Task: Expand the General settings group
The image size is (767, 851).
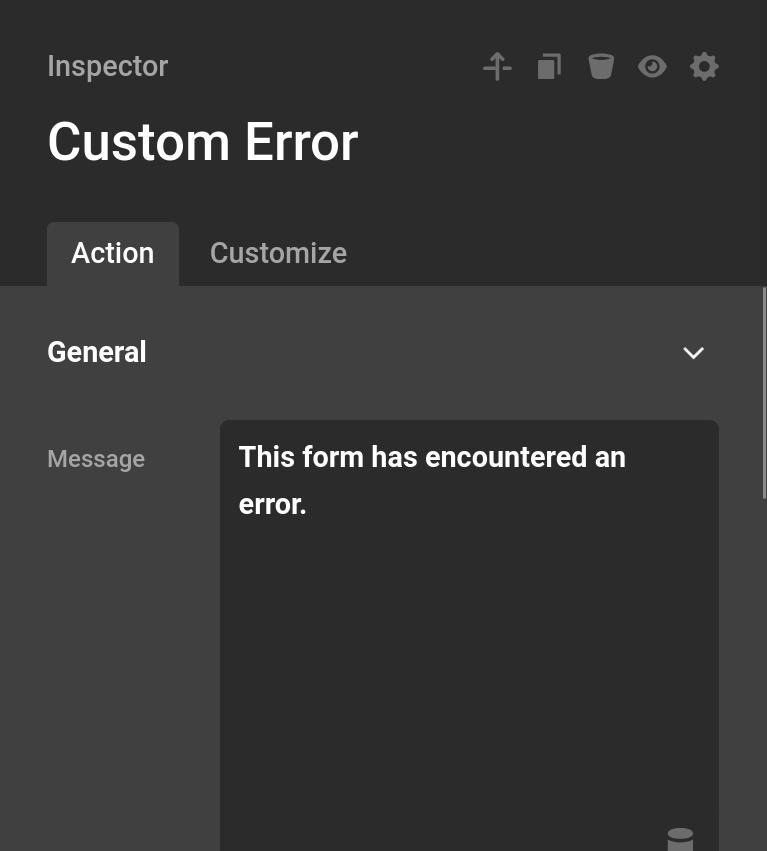Action: 693,352
